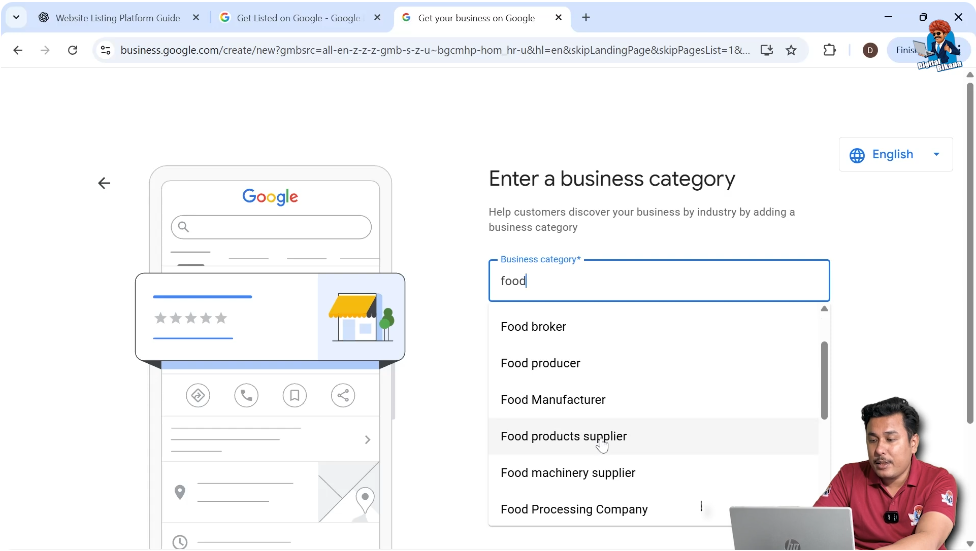This screenshot has width=976, height=551.
Task: Click the page back arrow beside phone illustration
Action: click(x=104, y=183)
